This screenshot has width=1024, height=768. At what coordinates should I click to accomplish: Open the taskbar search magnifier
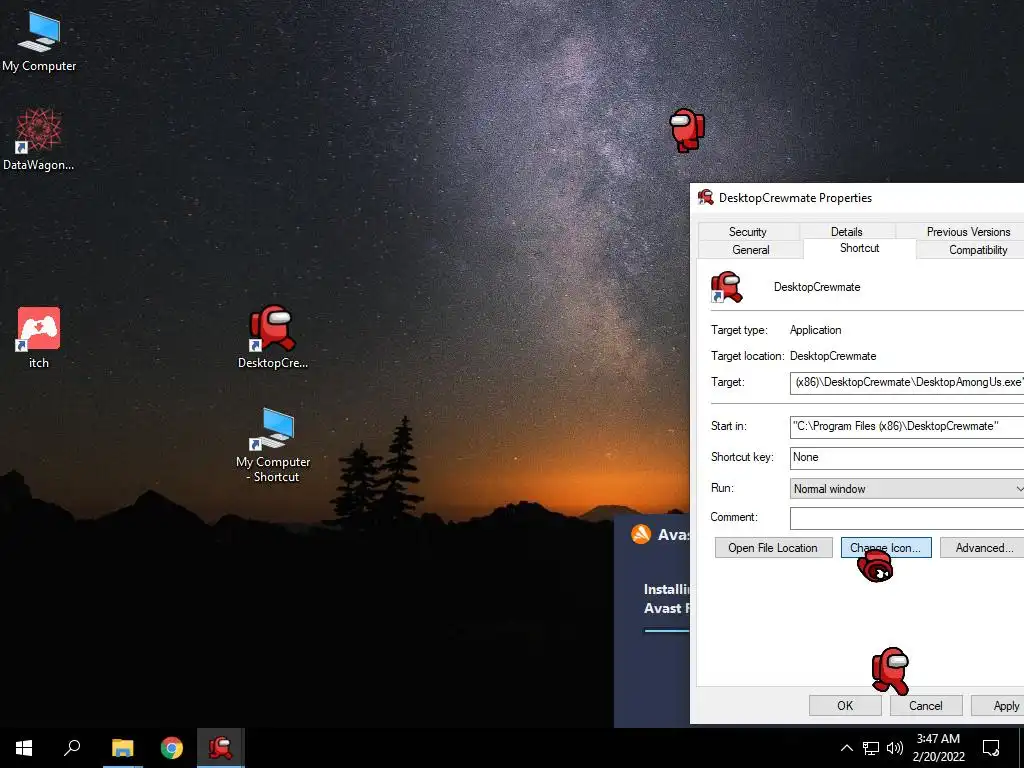pyautogui.click(x=72, y=748)
